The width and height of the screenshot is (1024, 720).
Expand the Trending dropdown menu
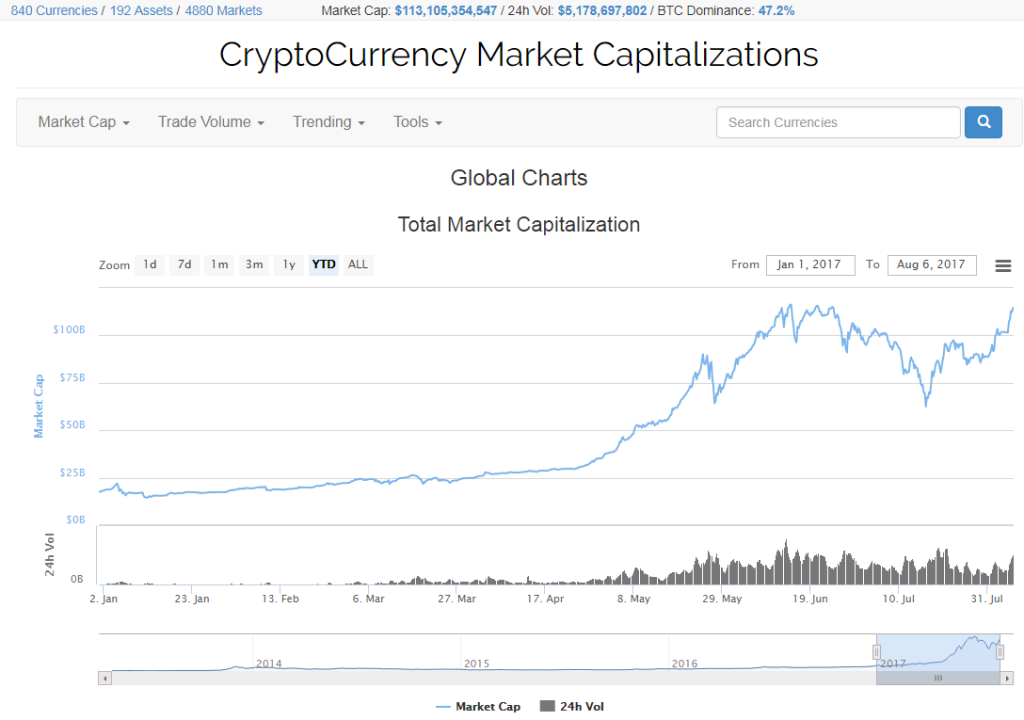[x=328, y=122]
